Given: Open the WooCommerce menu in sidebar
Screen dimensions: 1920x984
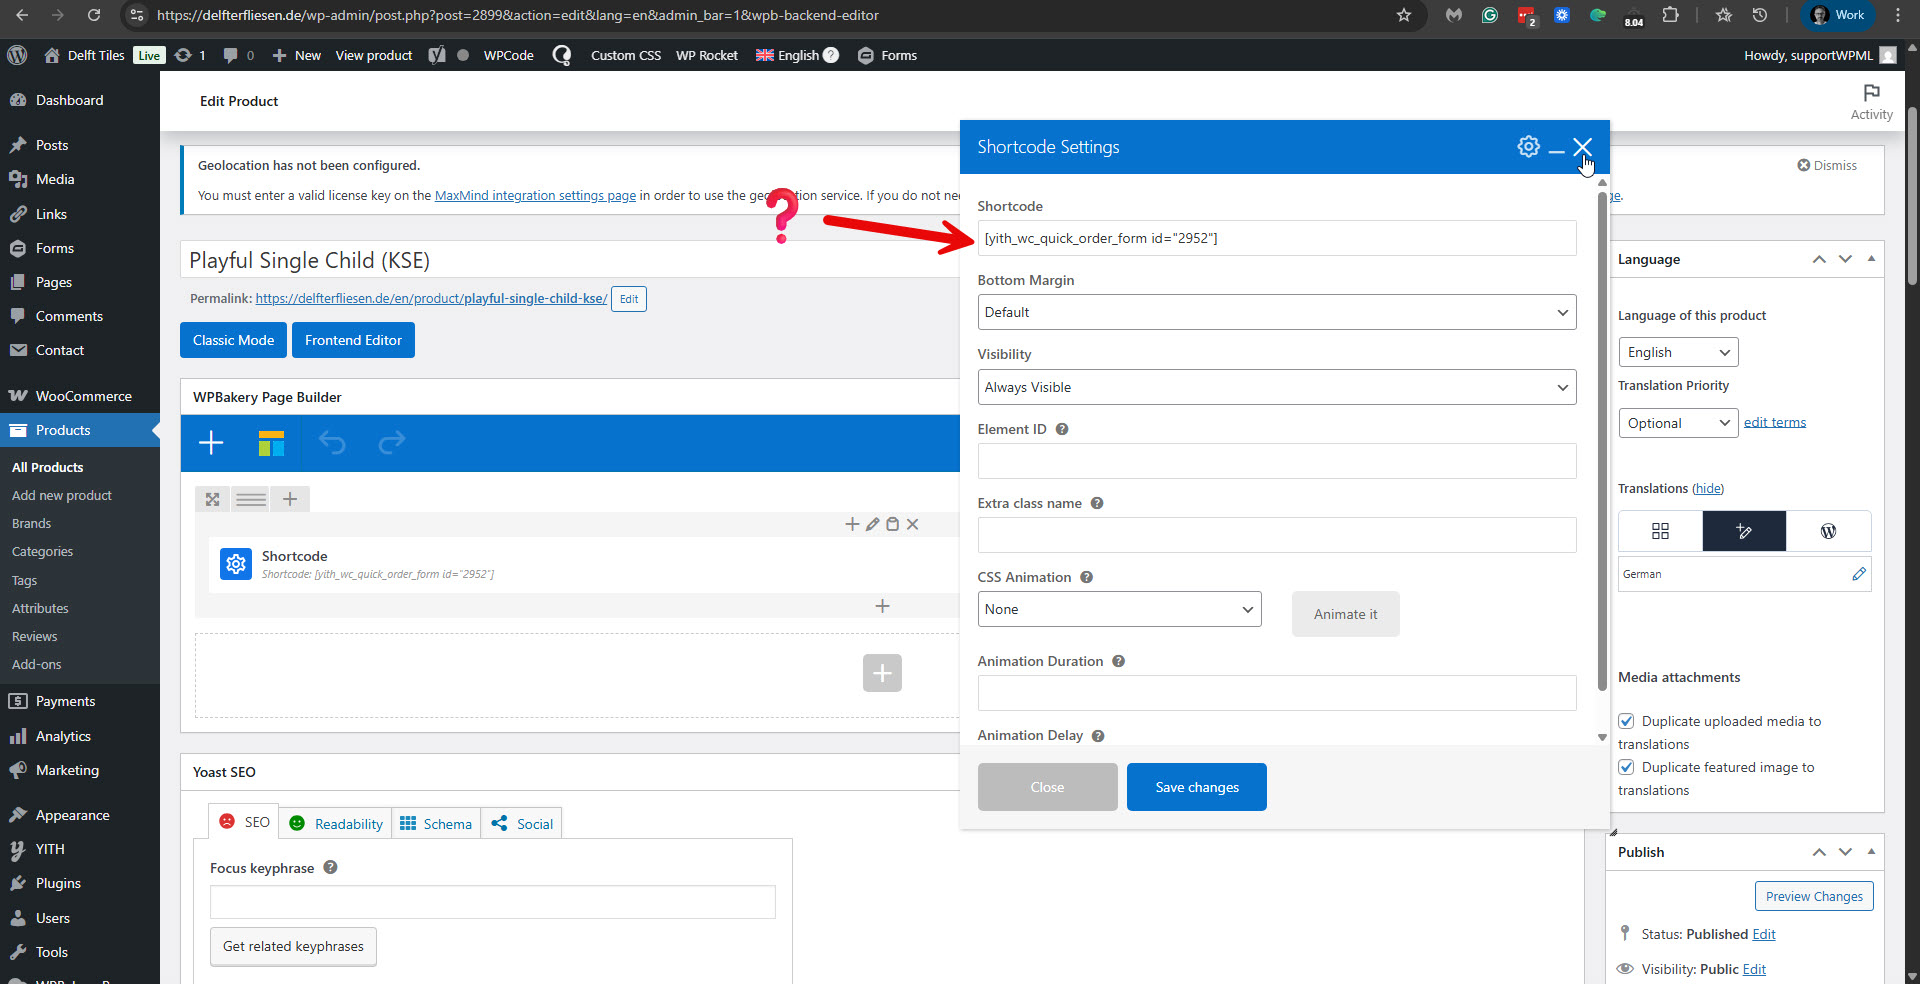Looking at the screenshot, I should pyautogui.click(x=83, y=396).
